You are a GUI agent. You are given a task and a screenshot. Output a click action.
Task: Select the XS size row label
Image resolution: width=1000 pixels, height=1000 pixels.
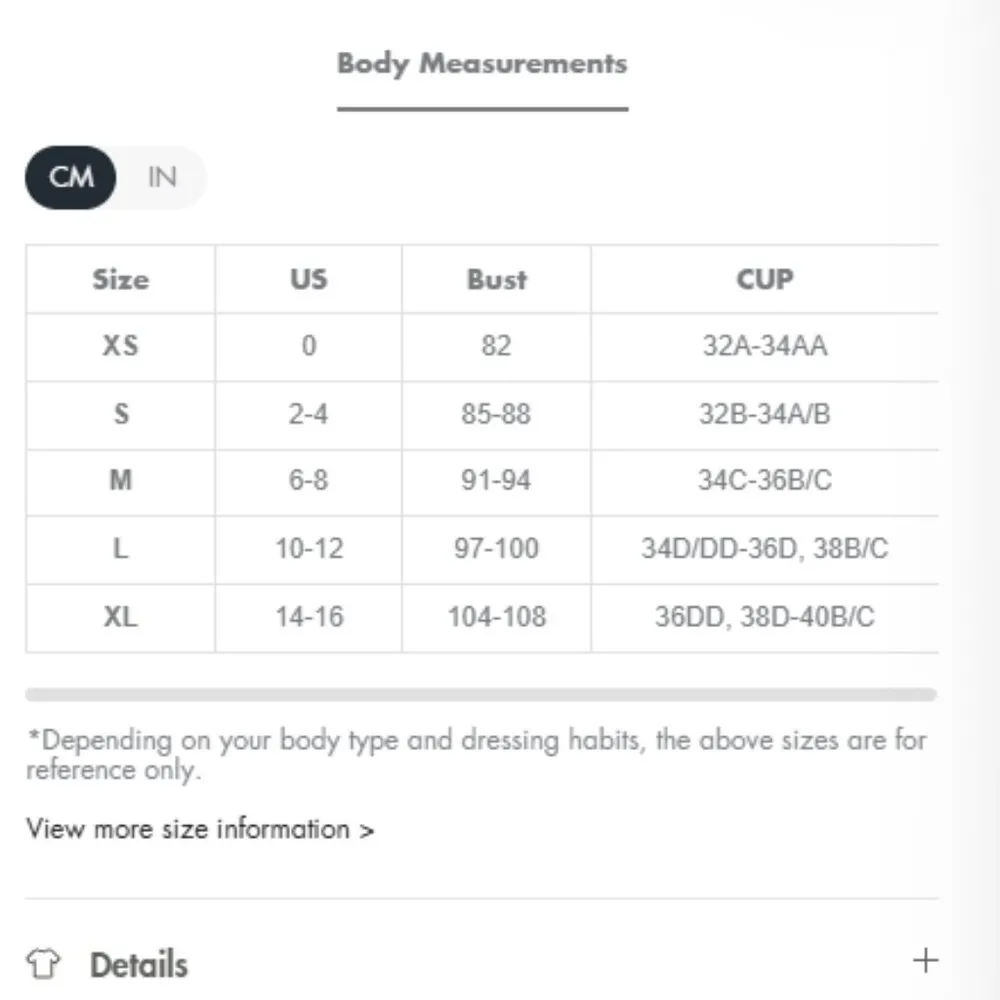pos(120,346)
